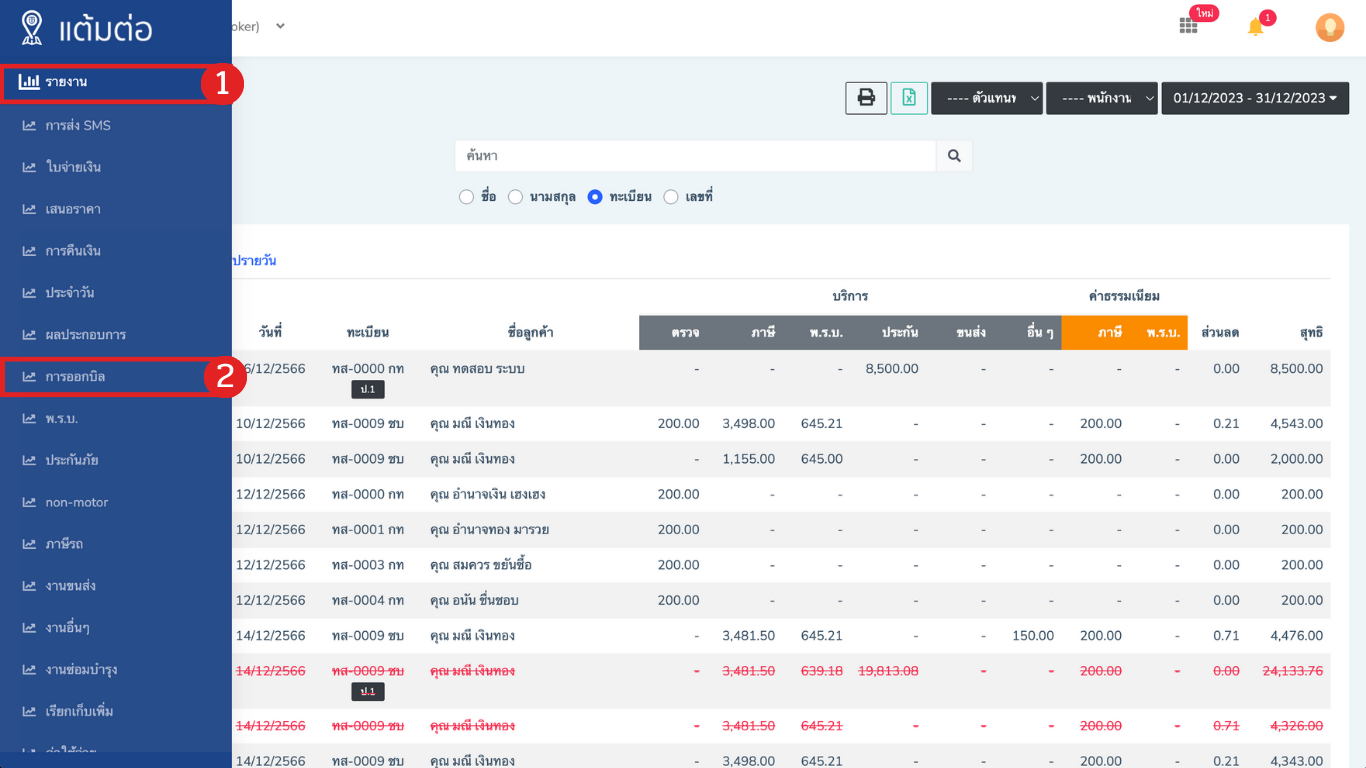Click the magnifier search button

954,156
